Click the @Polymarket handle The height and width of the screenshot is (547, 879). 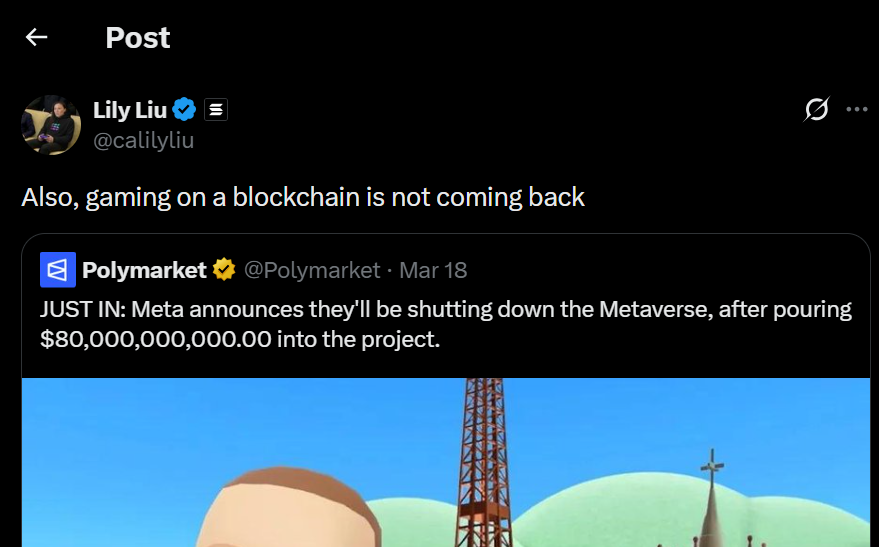click(312, 270)
